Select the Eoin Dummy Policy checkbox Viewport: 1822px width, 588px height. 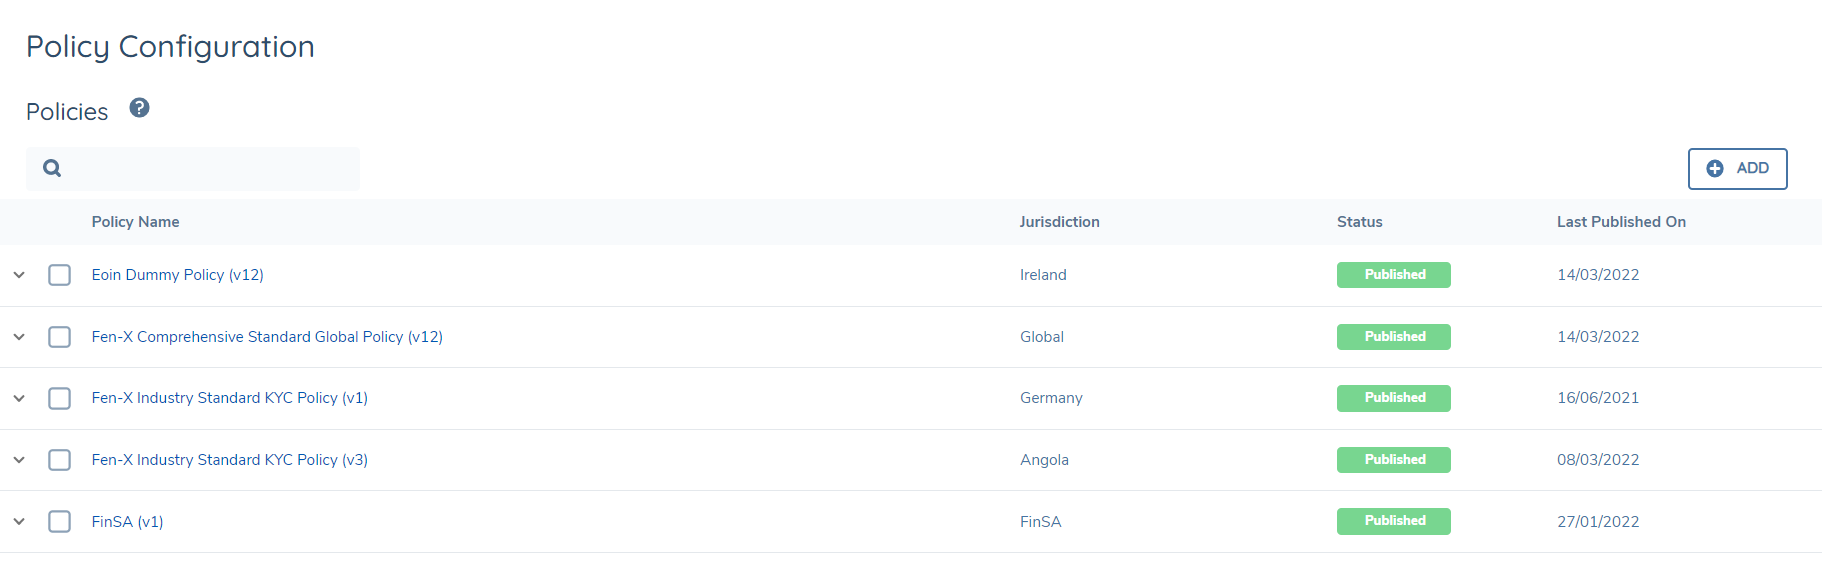click(60, 275)
